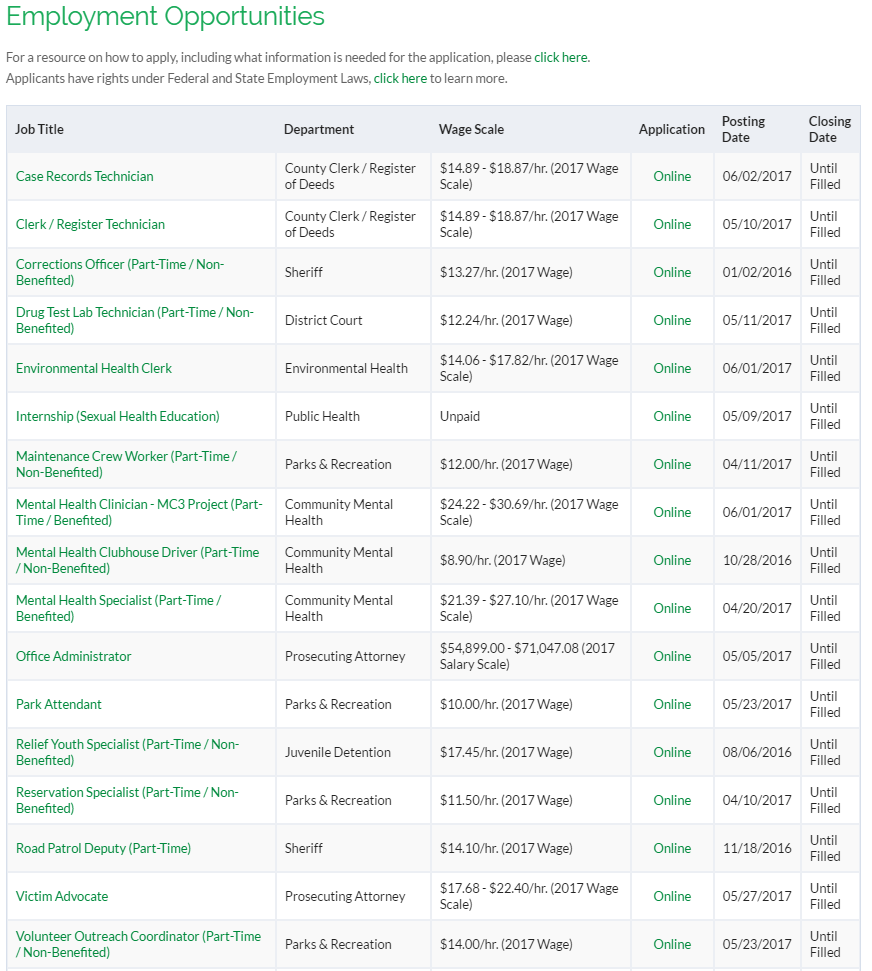Viewport: 872px width, 971px height.
Task: Open the Sexual Health Education internship listing
Action: pyautogui.click(x=117, y=416)
